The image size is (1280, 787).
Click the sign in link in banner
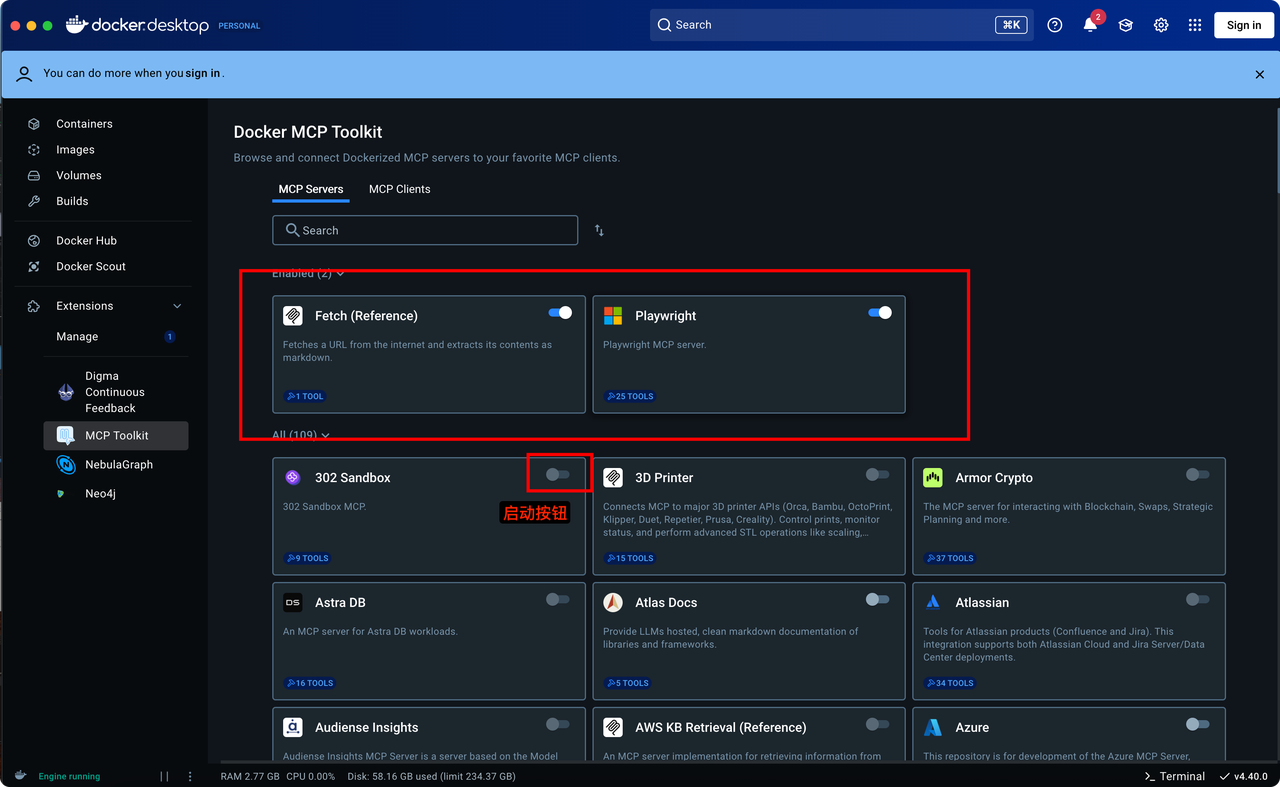[203, 73]
